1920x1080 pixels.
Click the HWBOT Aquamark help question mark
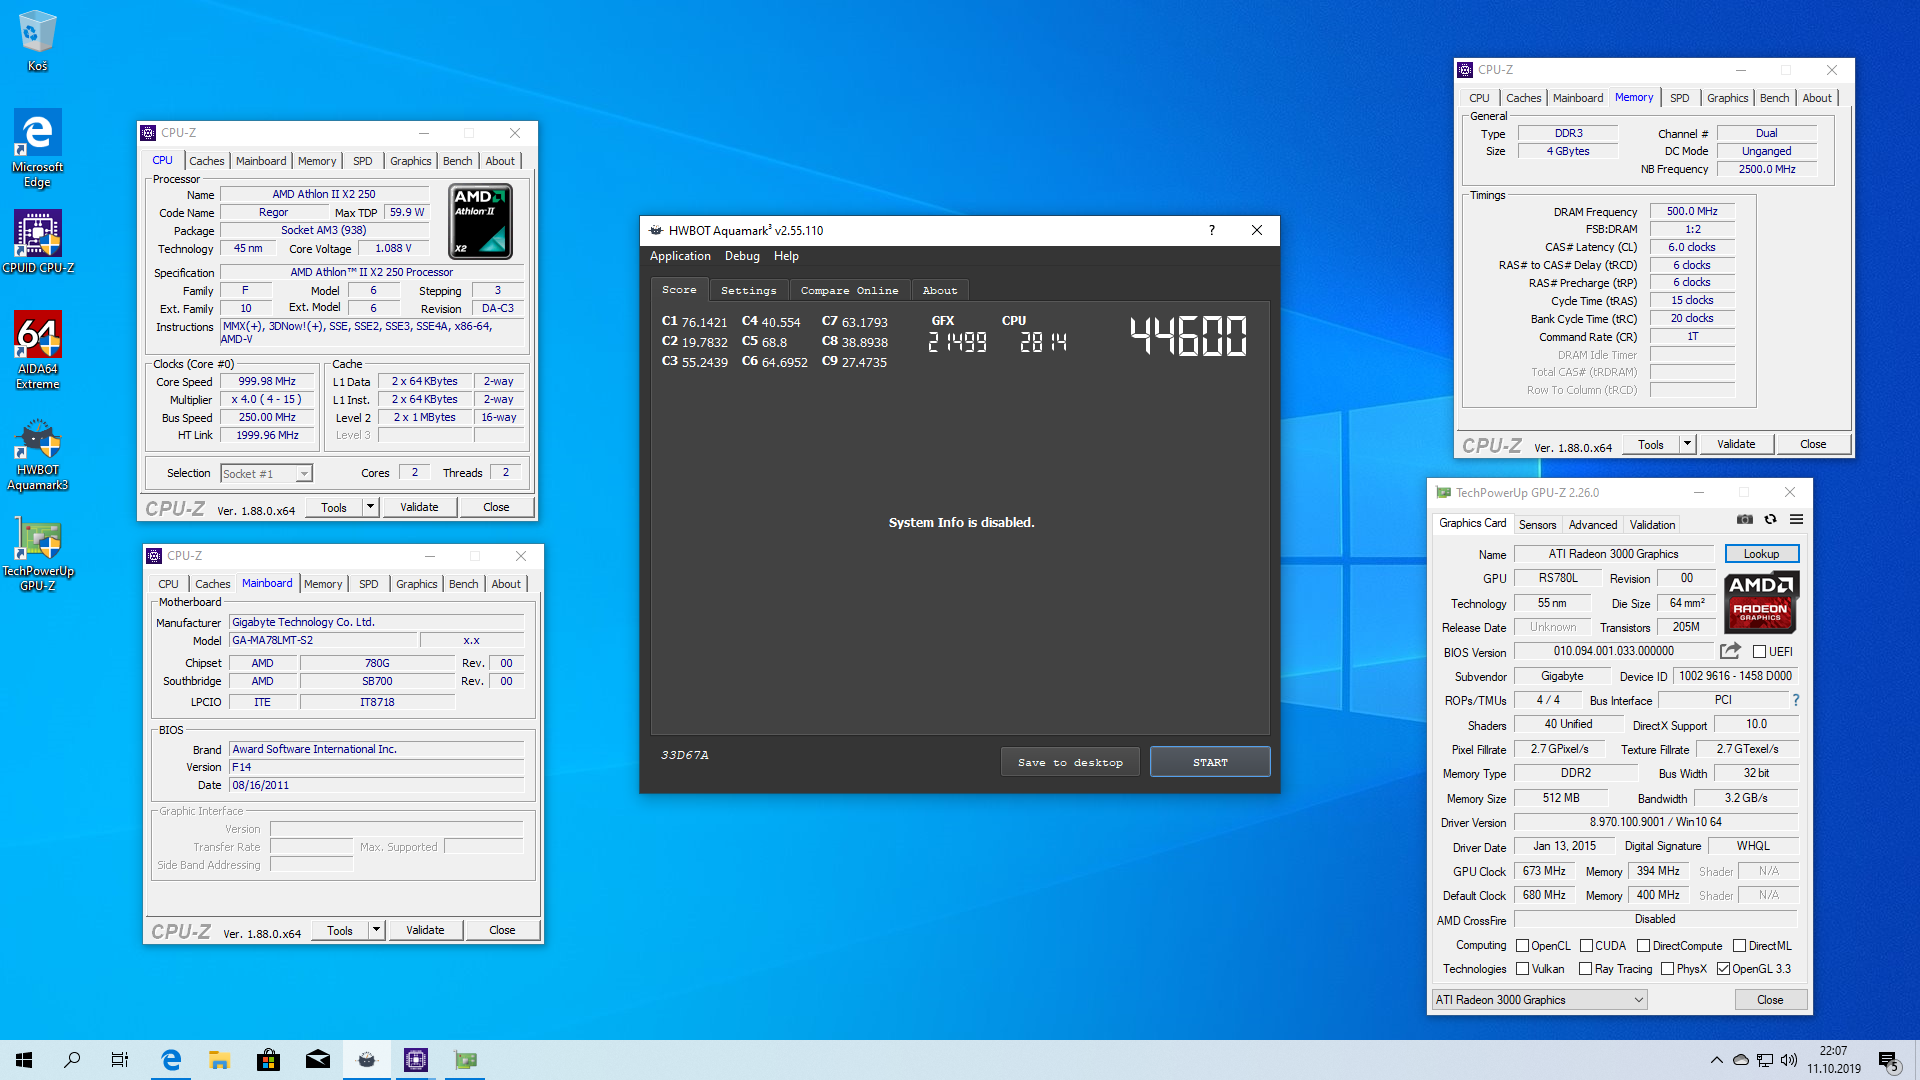pyautogui.click(x=1212, y=230)
